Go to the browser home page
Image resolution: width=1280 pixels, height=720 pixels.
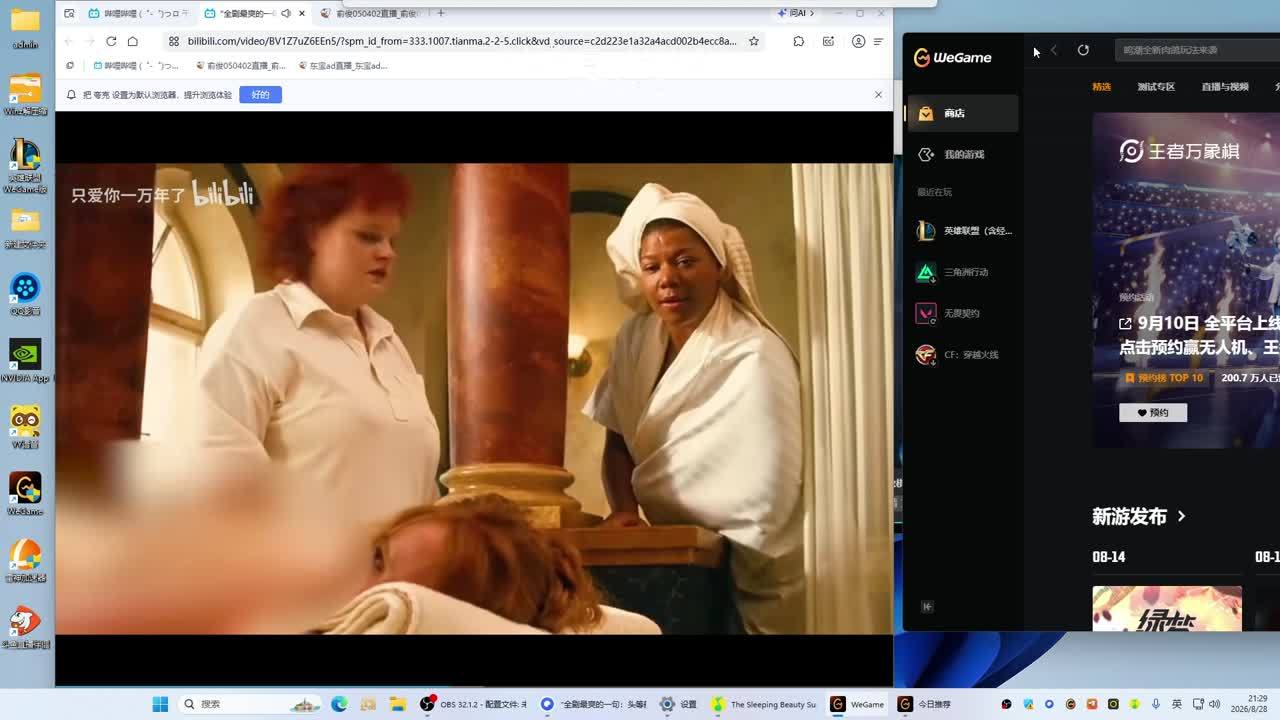(x=132, y=41)
